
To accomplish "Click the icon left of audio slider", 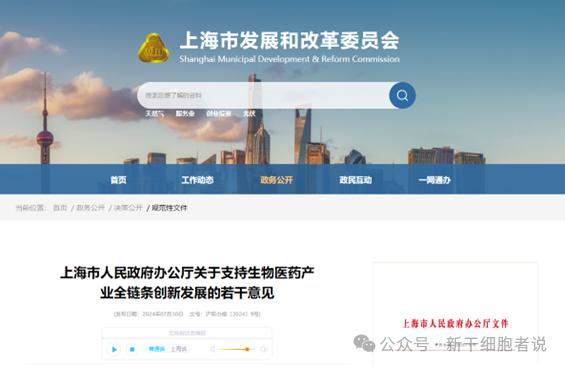I will tap(213, 349).
